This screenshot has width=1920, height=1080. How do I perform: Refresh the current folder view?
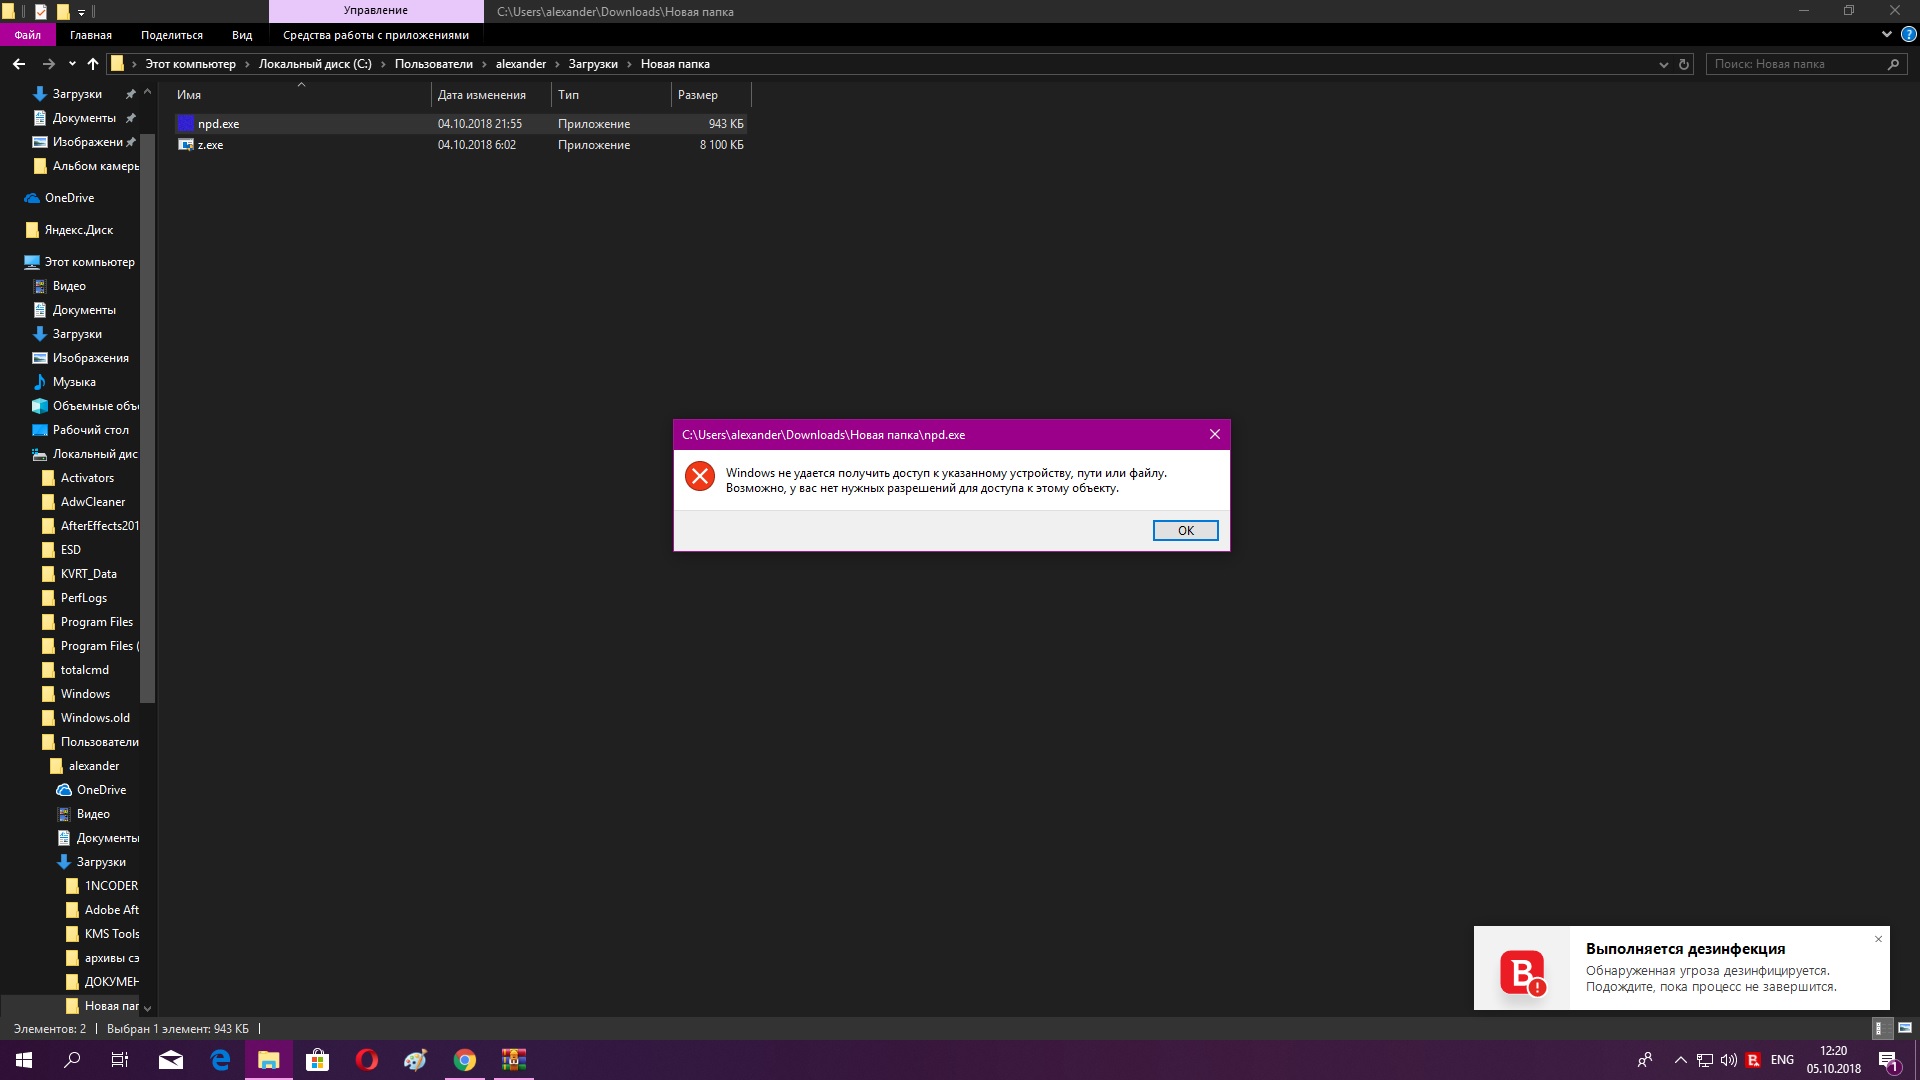tap(1684, 64)
